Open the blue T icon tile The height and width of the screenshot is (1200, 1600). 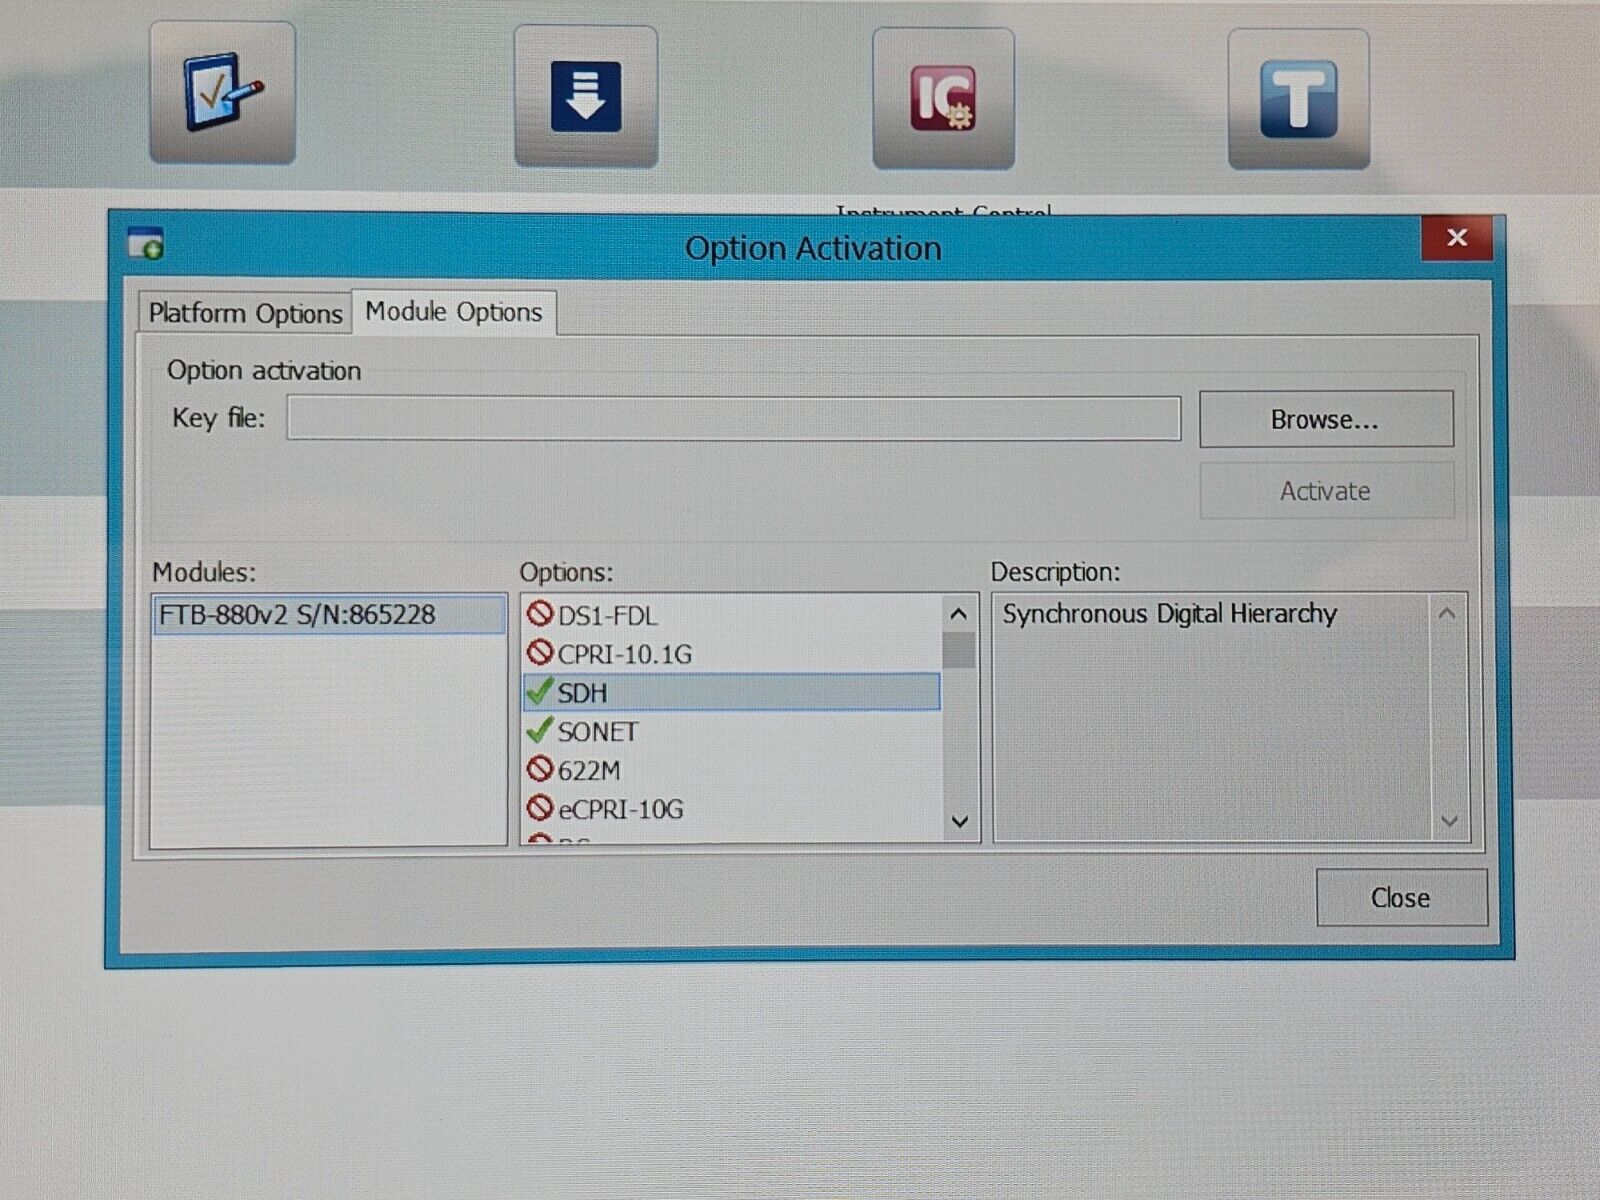coord(1298,99)
